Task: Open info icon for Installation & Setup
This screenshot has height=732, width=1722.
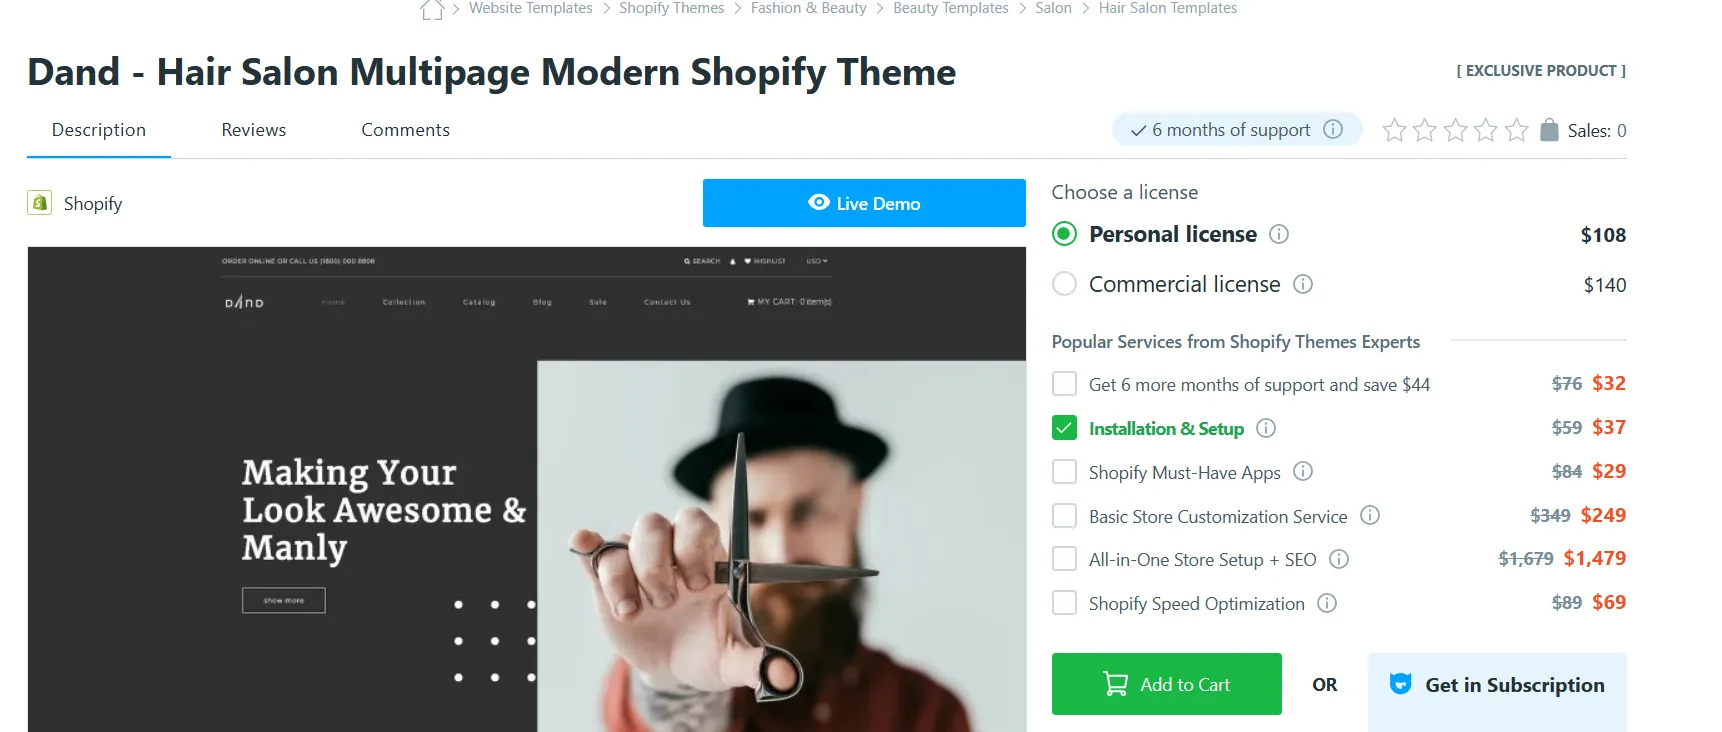Action: 1266,428
